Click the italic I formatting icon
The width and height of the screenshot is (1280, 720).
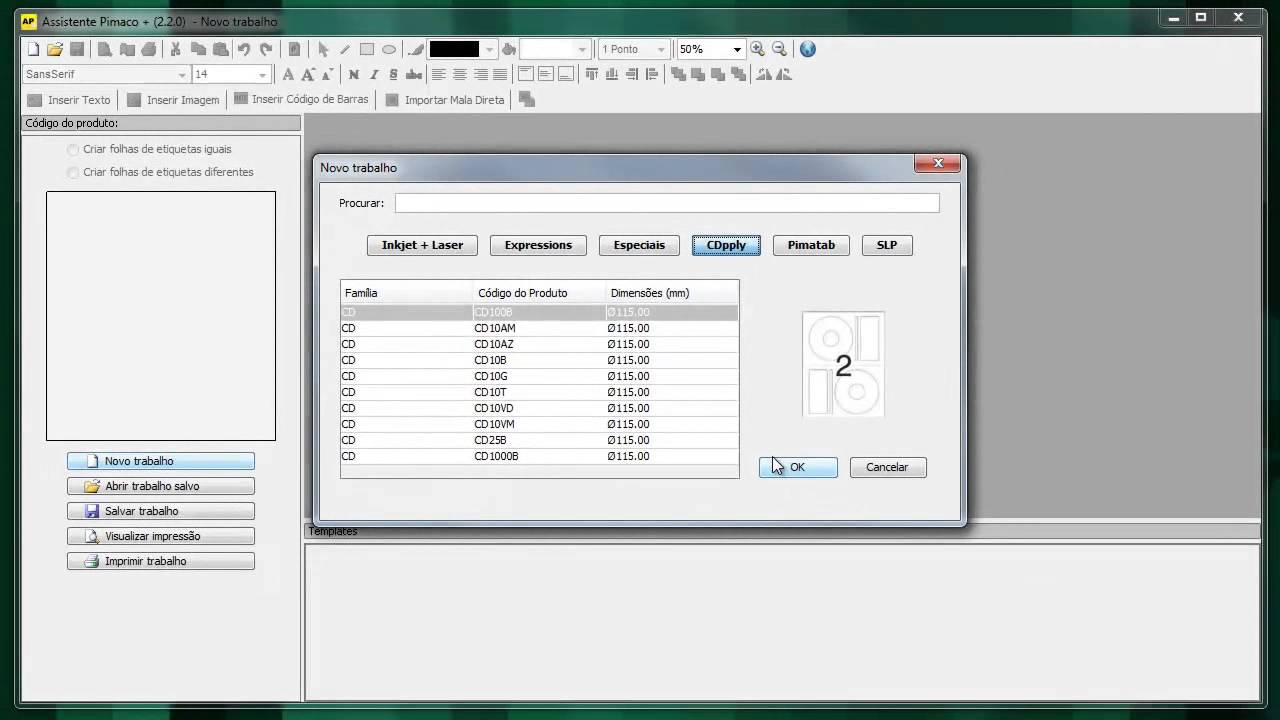click(374, 74)
